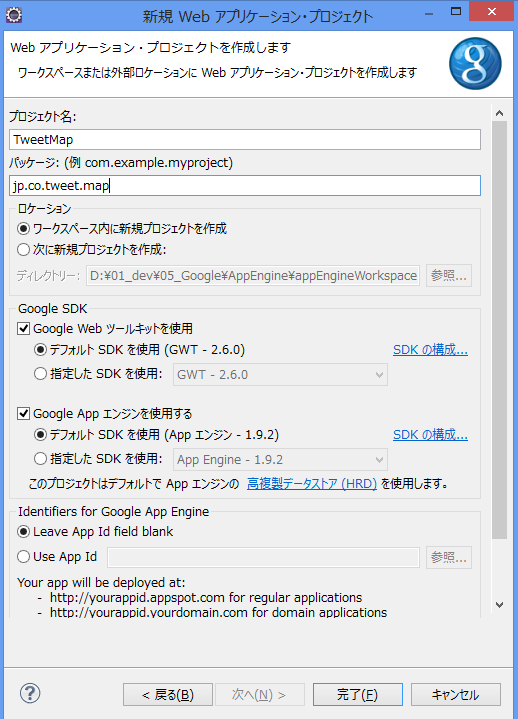Click the Google plugin globe logo

coord(475,63)
